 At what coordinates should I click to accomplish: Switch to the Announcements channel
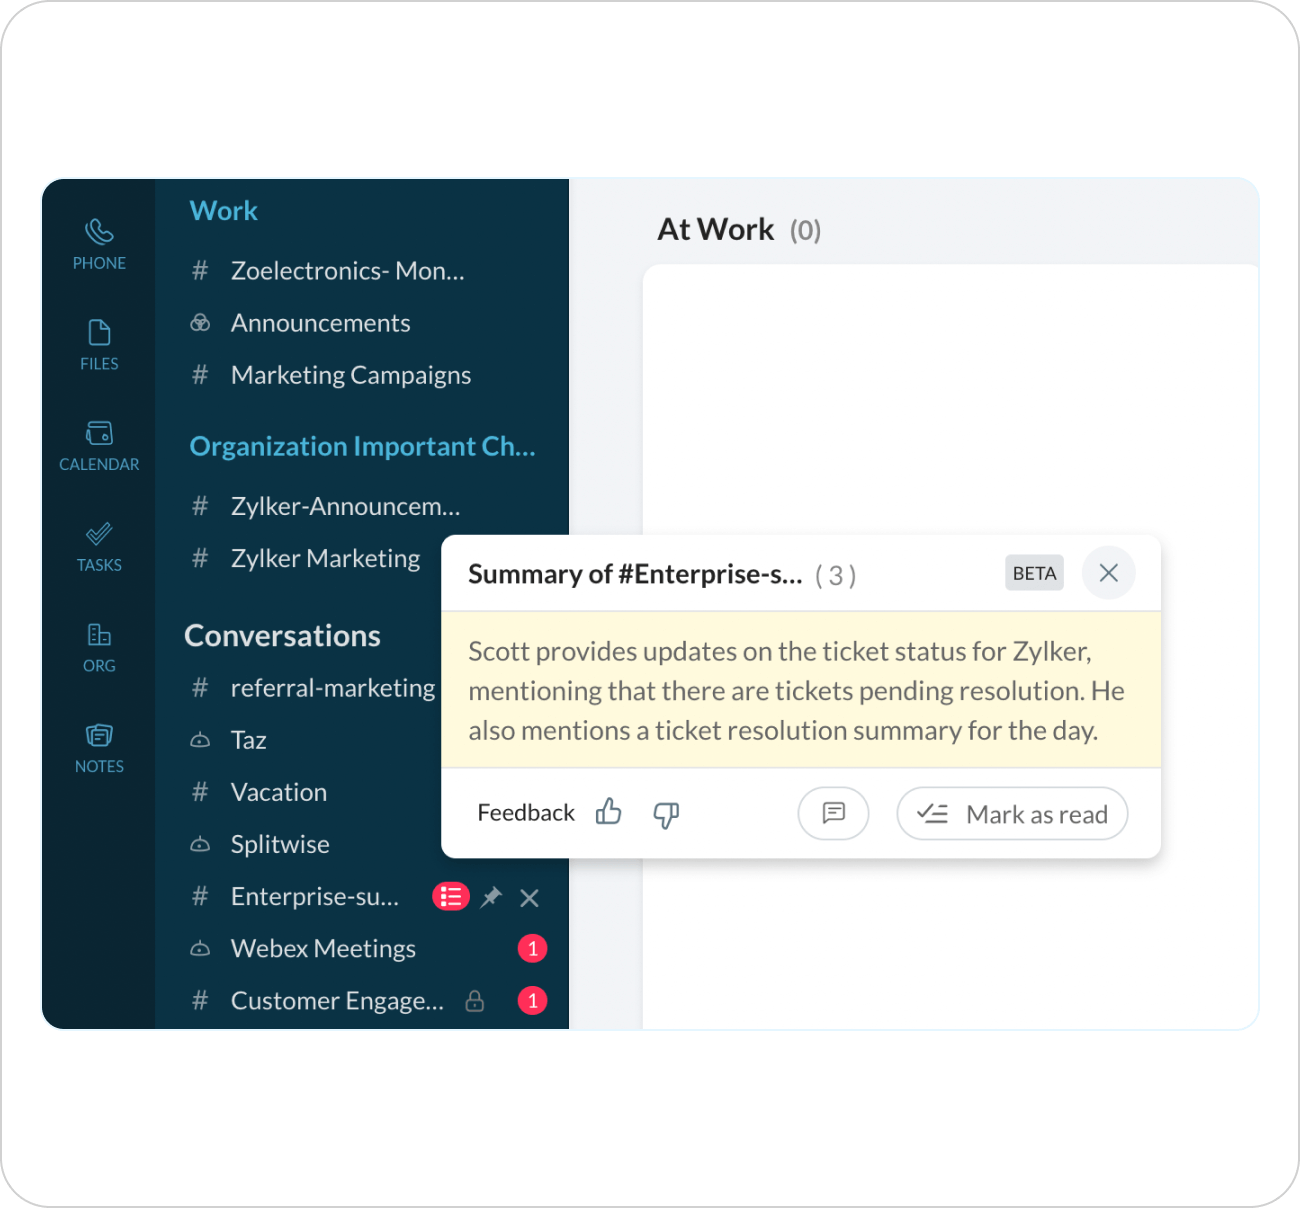pos(320,322)
